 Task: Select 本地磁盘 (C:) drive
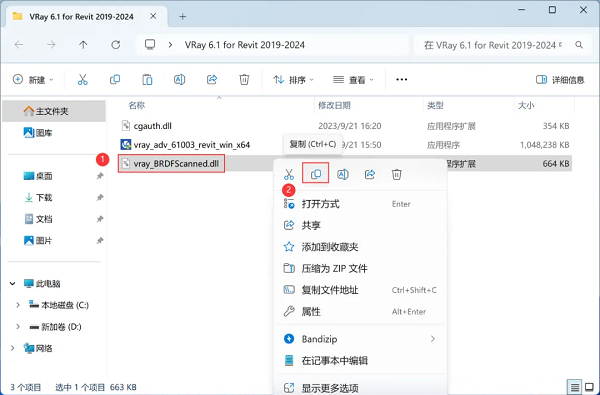(x=59, y=305)
